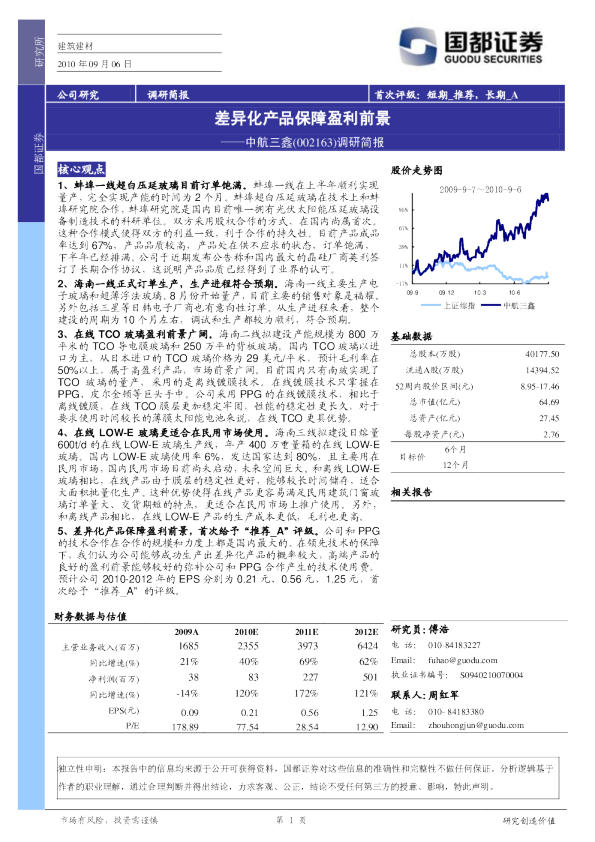Click the 上证综指 chart legend swatch
The image size is (595, 842).
click(431, 306)
